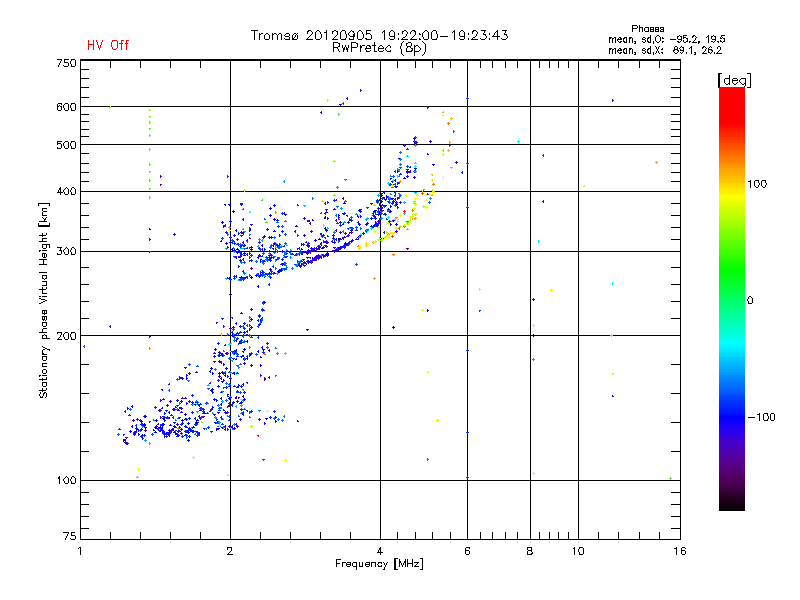This screenshot has height=600, width=800.
Task: Click the "RwPretec (8p)" subtitle
Action: coord(379,48)
